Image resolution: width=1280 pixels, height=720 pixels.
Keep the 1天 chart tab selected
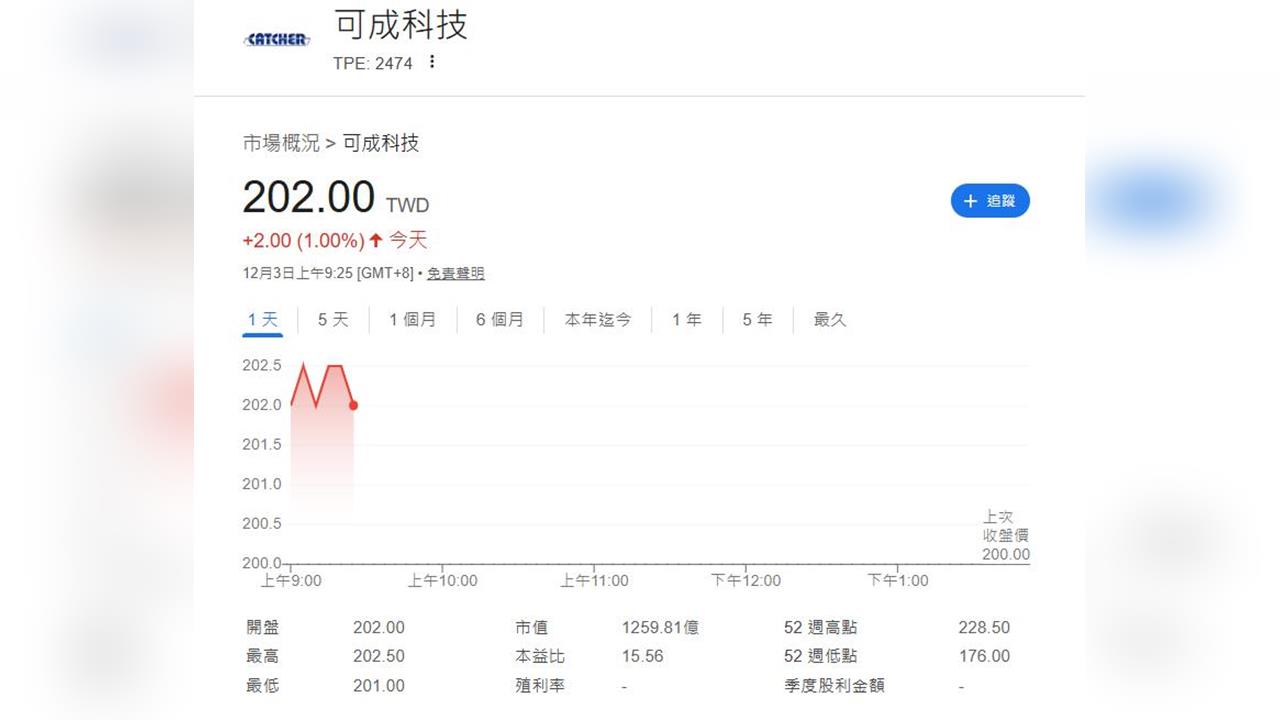pyautogui.click(x=262, y=319)
